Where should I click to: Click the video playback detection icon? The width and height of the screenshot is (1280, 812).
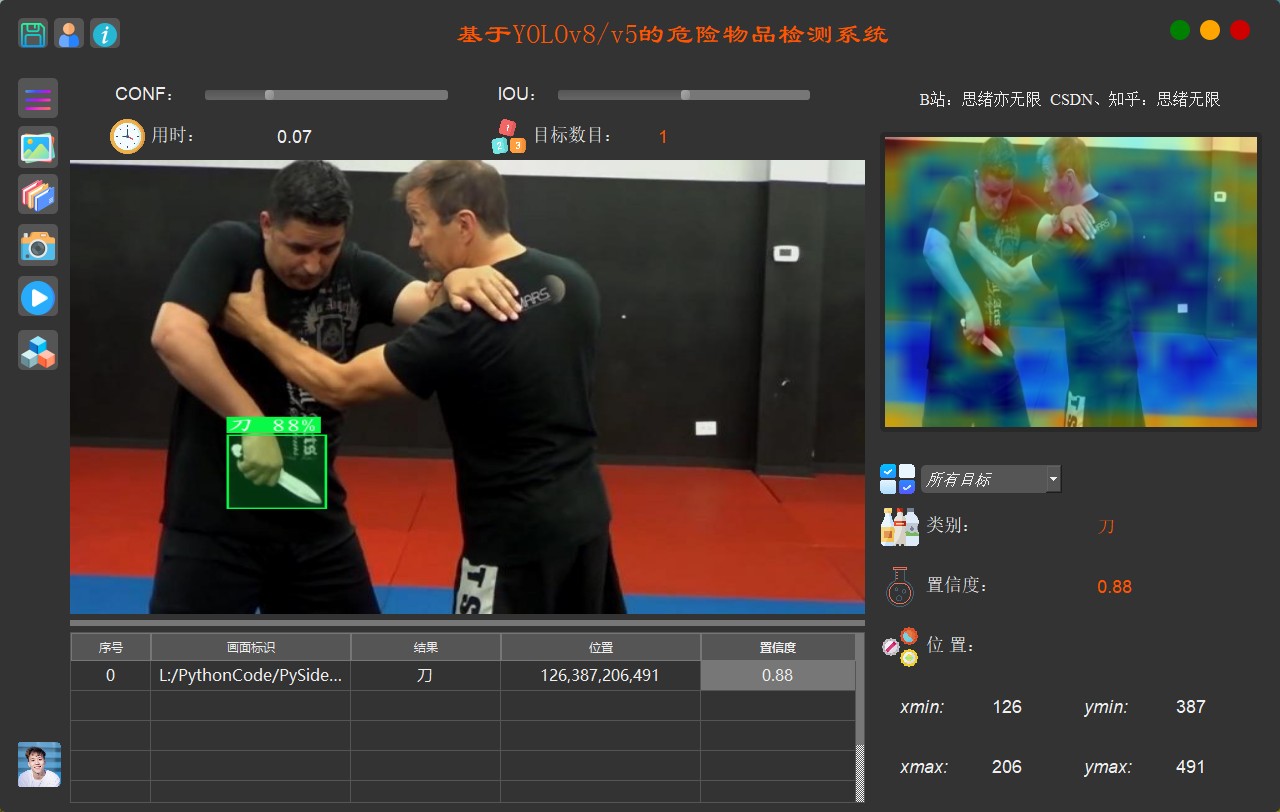[x=37, y=297]
